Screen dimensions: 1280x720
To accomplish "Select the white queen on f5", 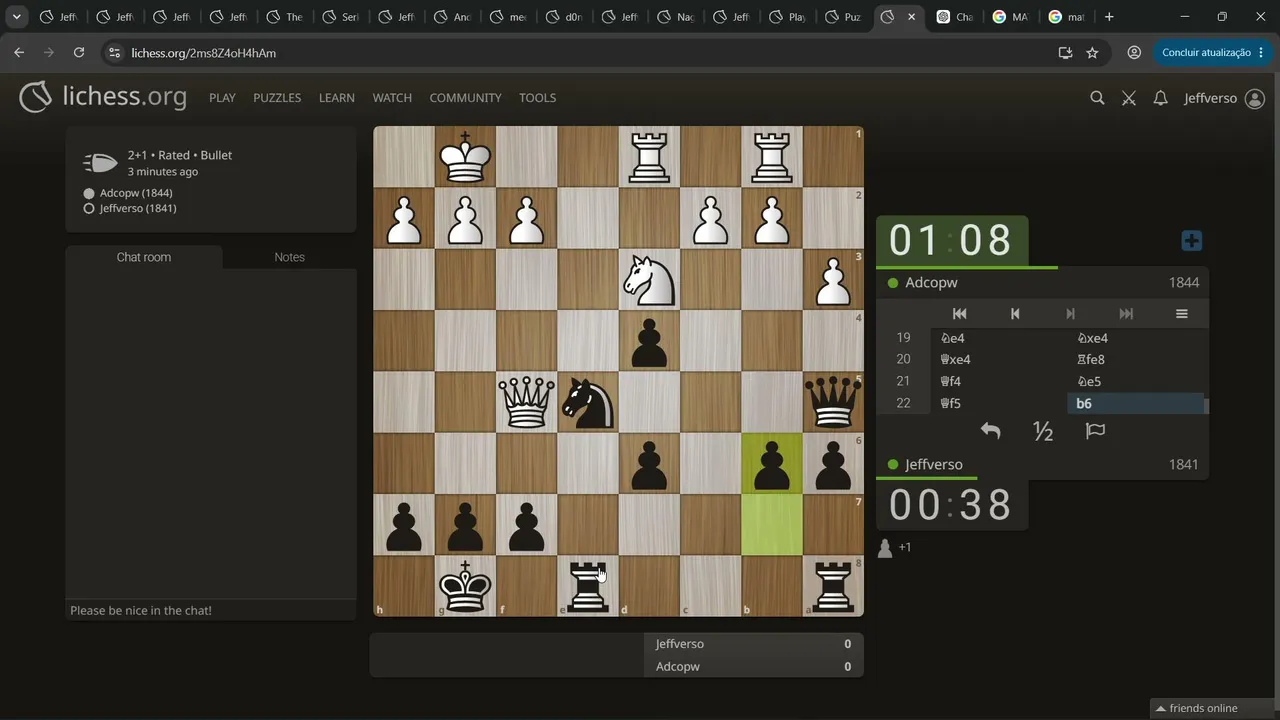I will [x=526, y=402].
